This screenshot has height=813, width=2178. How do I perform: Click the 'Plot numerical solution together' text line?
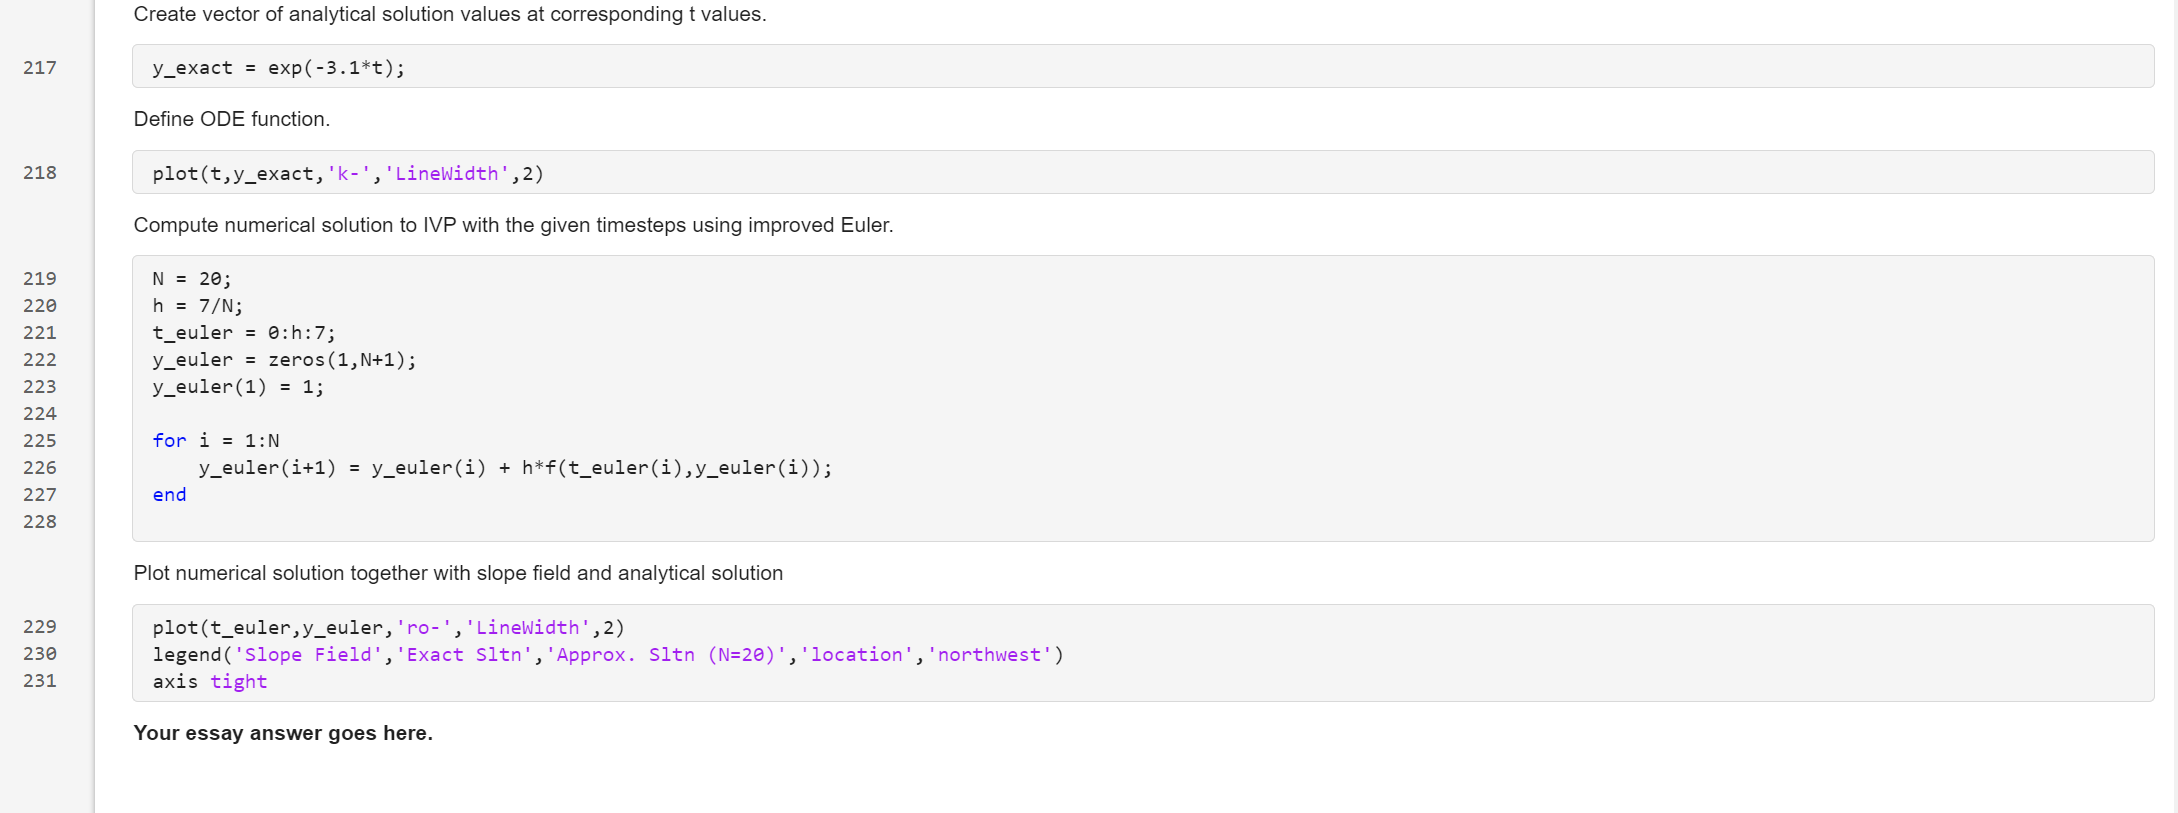458,573
